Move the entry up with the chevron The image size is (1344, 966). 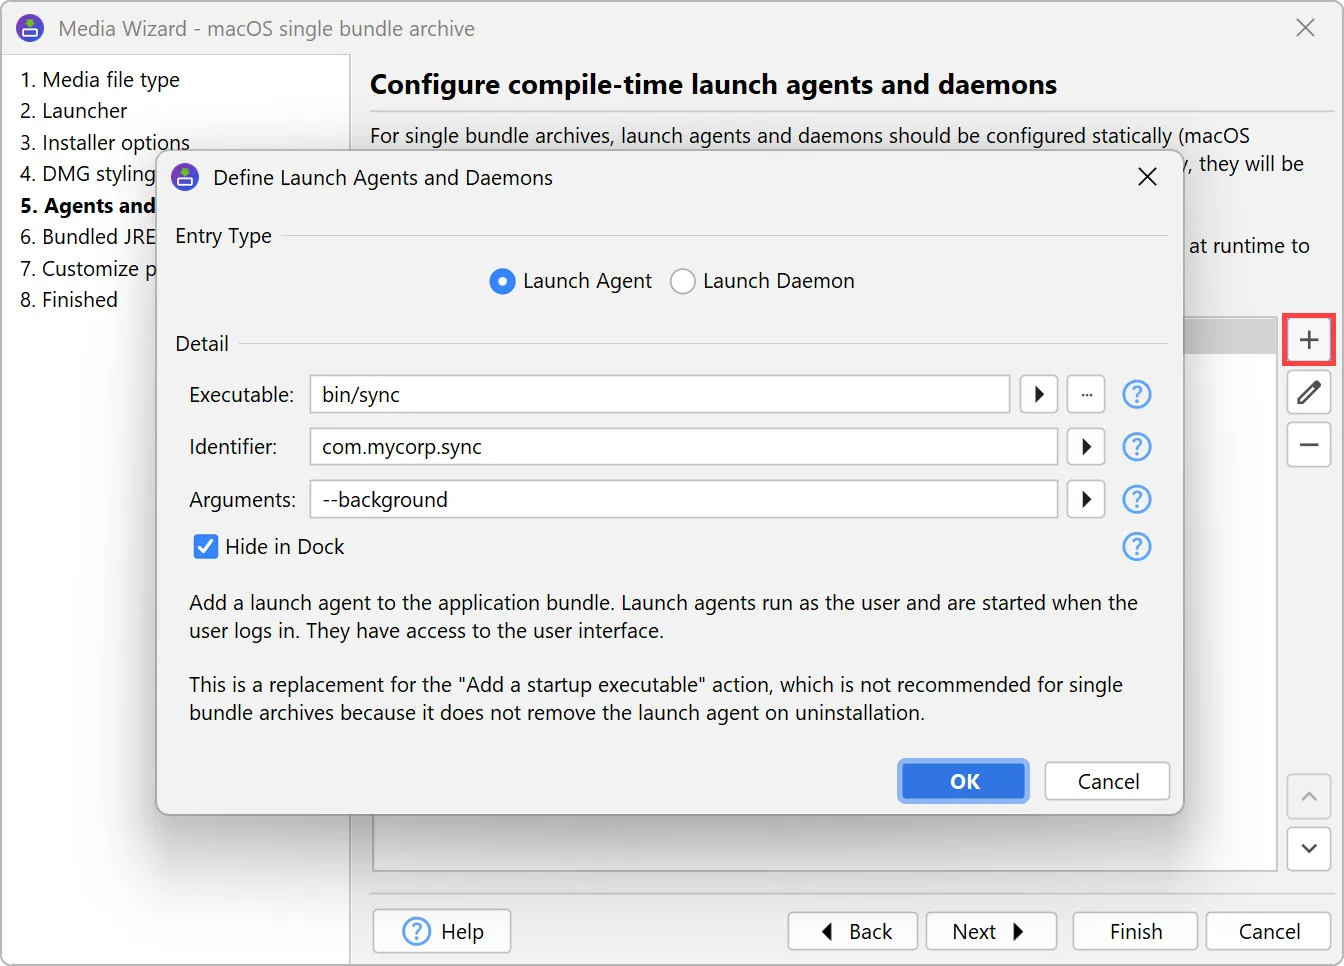coord(1309,797)
